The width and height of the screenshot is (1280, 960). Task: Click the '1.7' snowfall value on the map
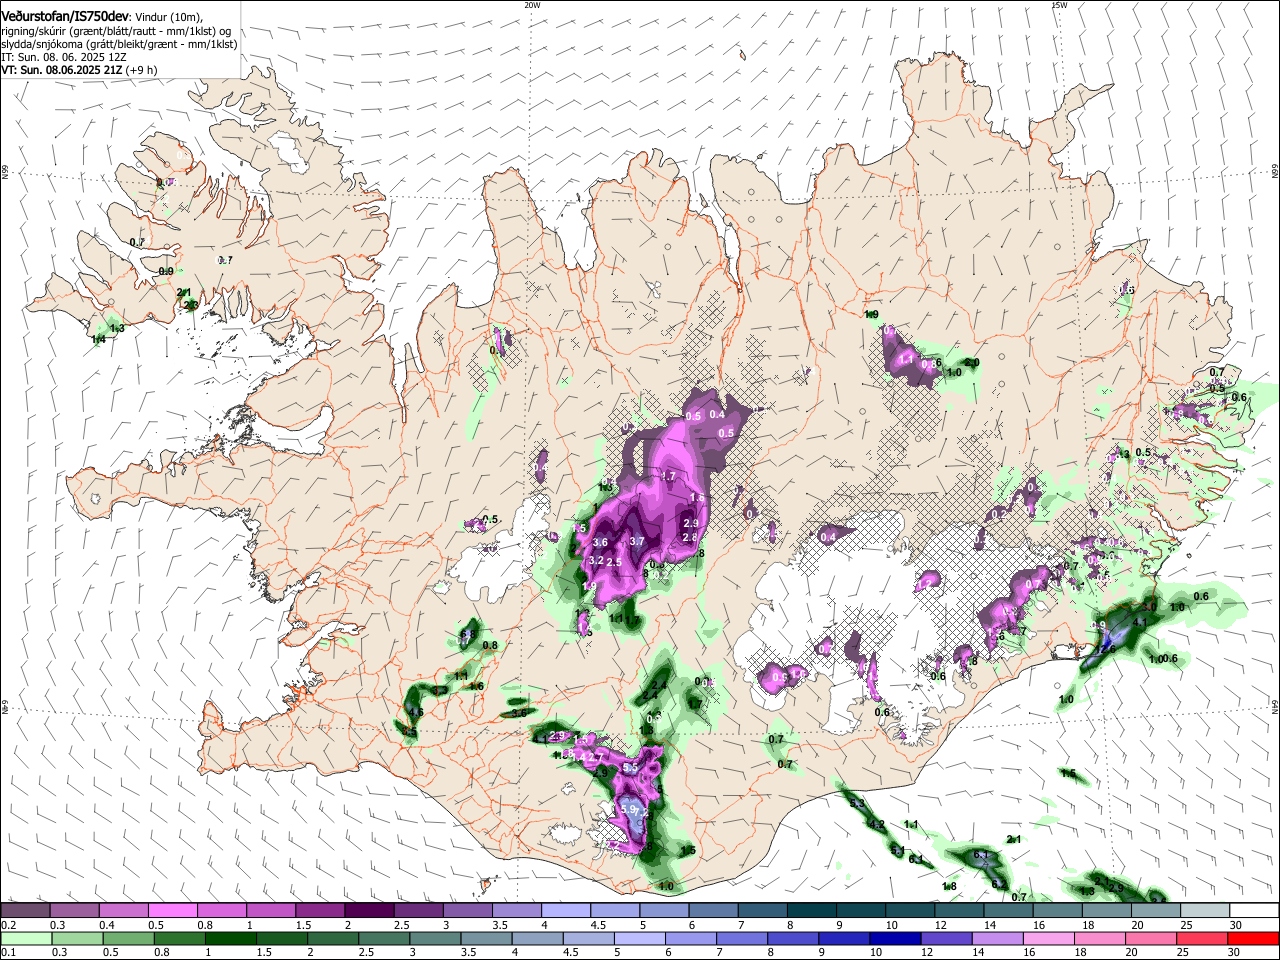pyautogui.click(x=668, y=476)
